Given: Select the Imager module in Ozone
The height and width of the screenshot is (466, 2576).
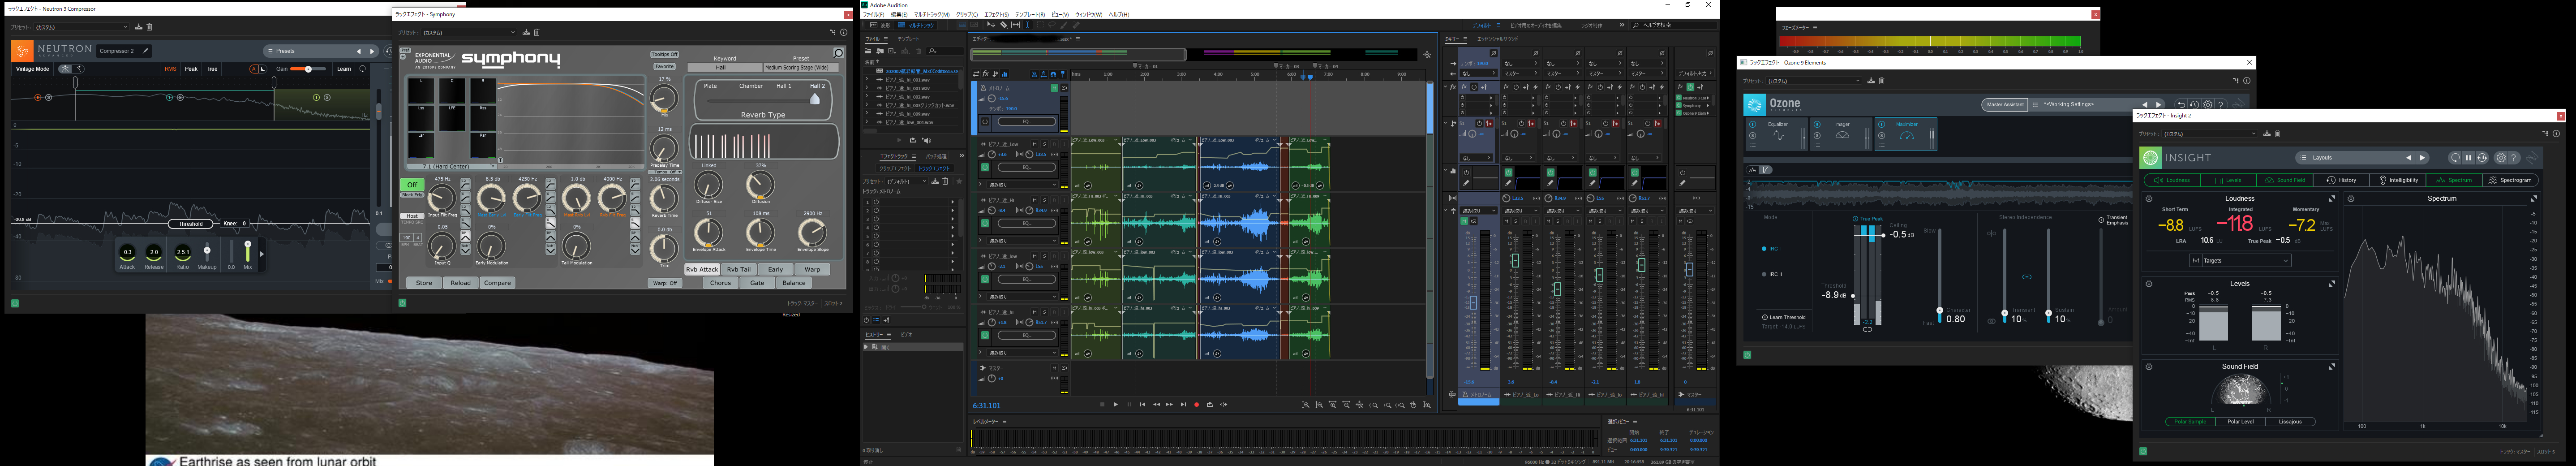Looking at the screenshot, I should point(1841,135).
